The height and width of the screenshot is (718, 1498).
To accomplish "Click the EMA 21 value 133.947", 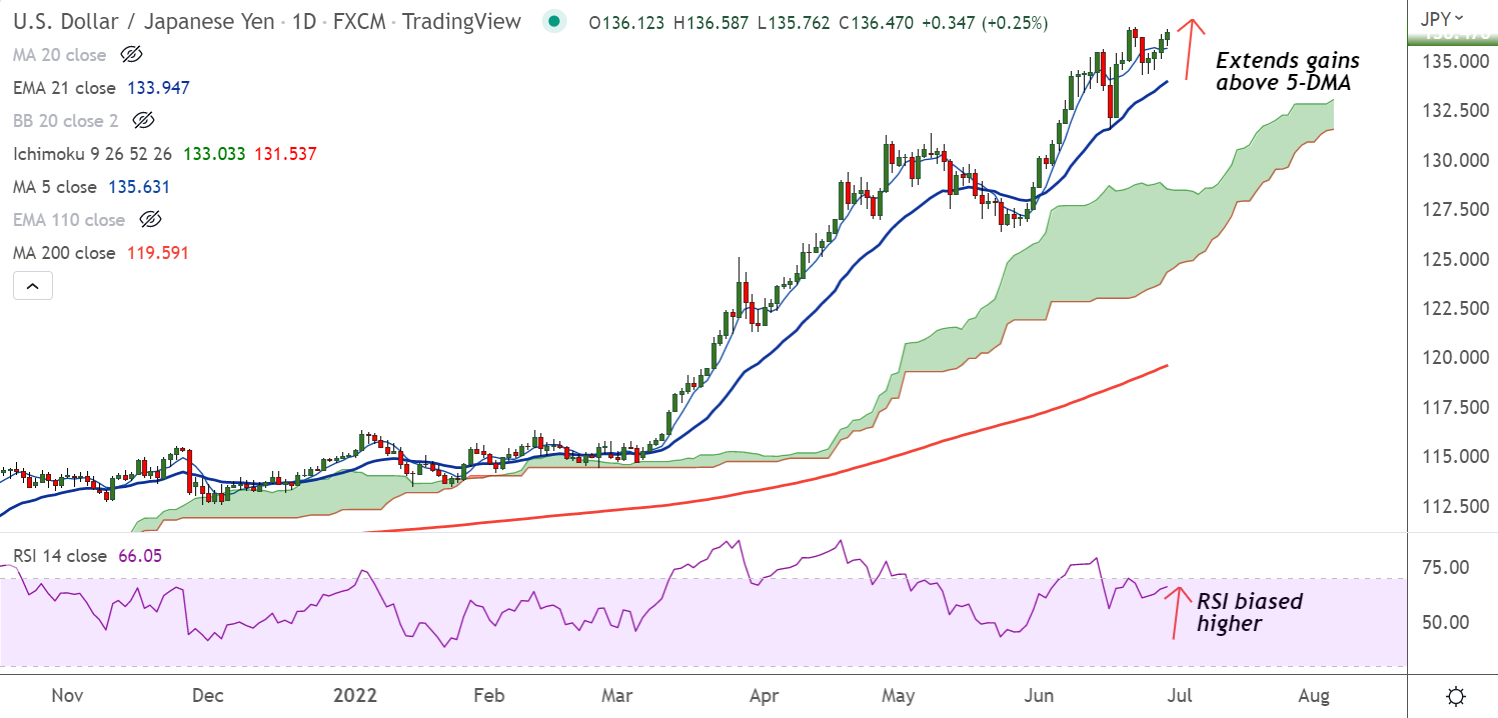I will (x=158, y=88).
